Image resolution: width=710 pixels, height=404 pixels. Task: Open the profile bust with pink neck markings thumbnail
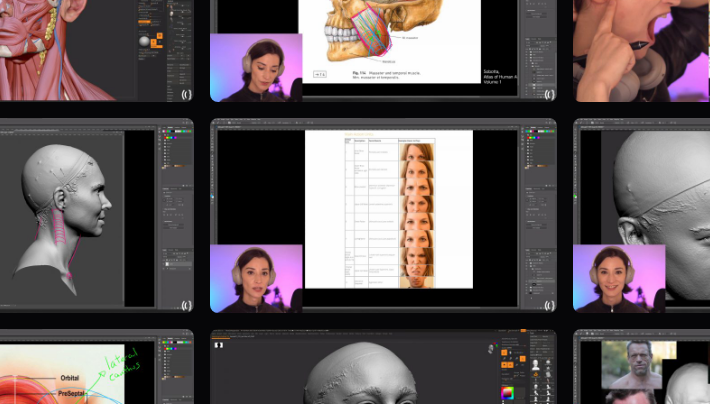click(97, 215)
